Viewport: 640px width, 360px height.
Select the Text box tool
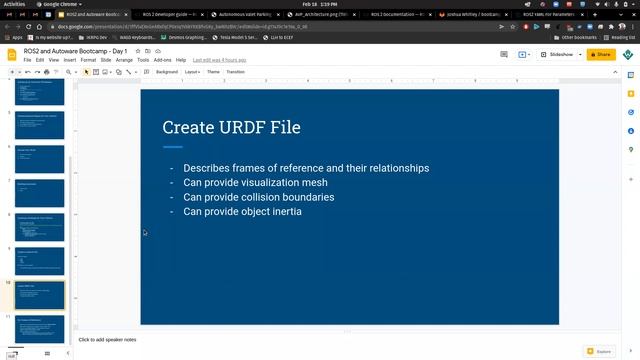pos(96,72)
